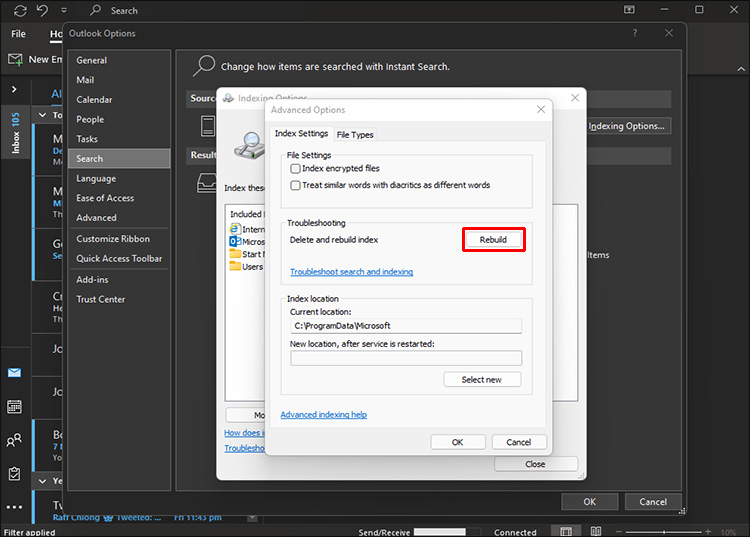The height and width of the screenshot is (537, 750).
Task: Click Close in Indexing Options window
Action: coord(536,464)
